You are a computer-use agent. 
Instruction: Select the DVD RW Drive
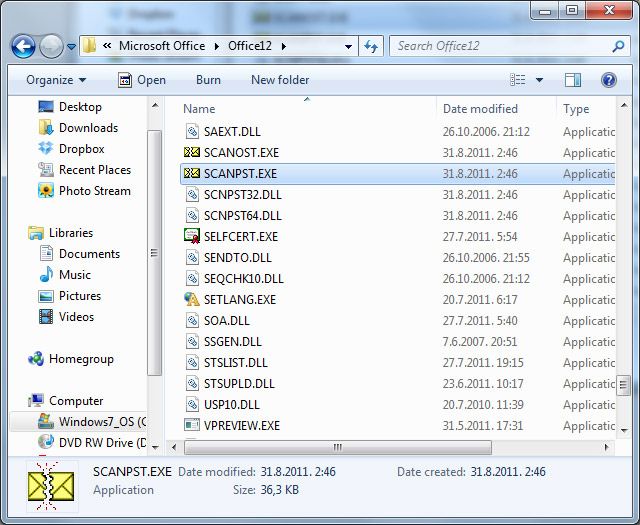coord(91,443)
